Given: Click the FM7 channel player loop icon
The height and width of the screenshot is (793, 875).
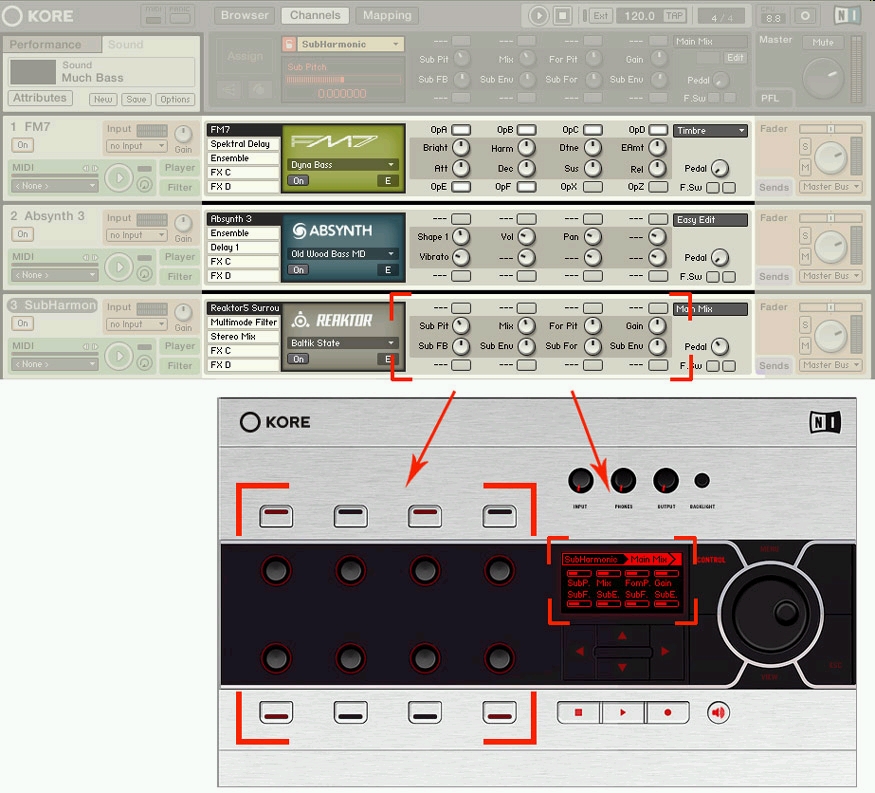Looking at the screenshot, I should 145,184.
